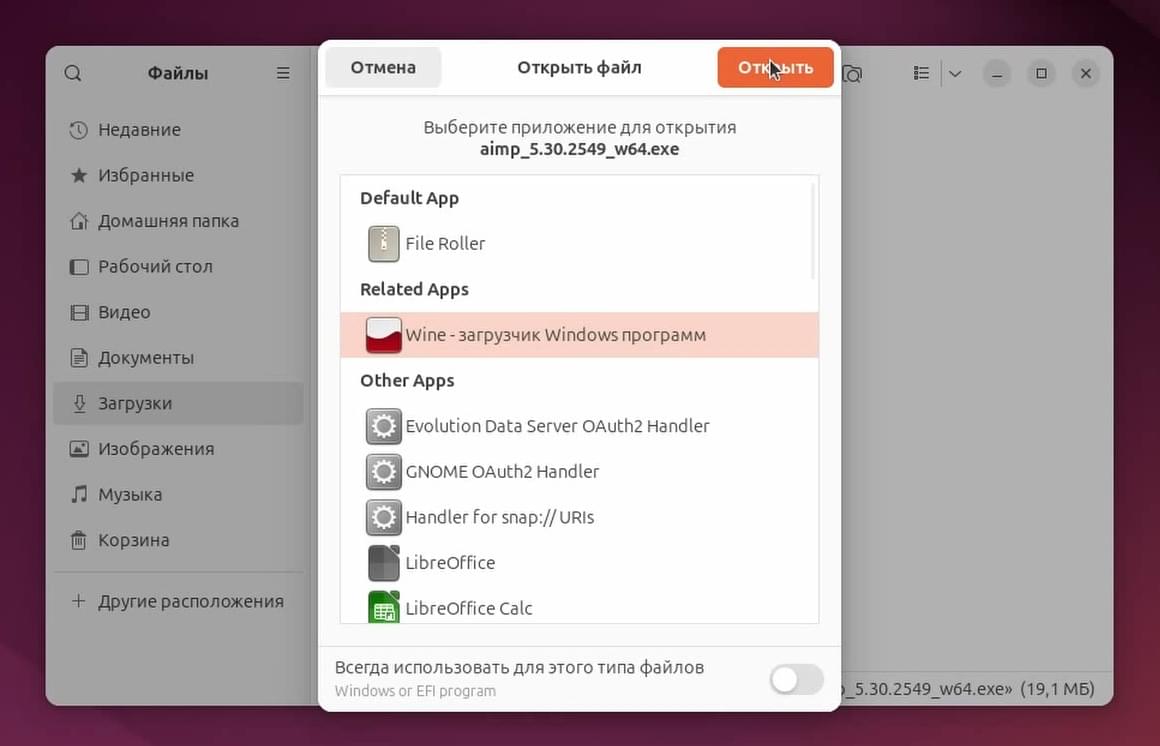The width and height of the screenshot is (1160, 746).
Task: Click Другие расположения in the sidebar
Action: 178,601
